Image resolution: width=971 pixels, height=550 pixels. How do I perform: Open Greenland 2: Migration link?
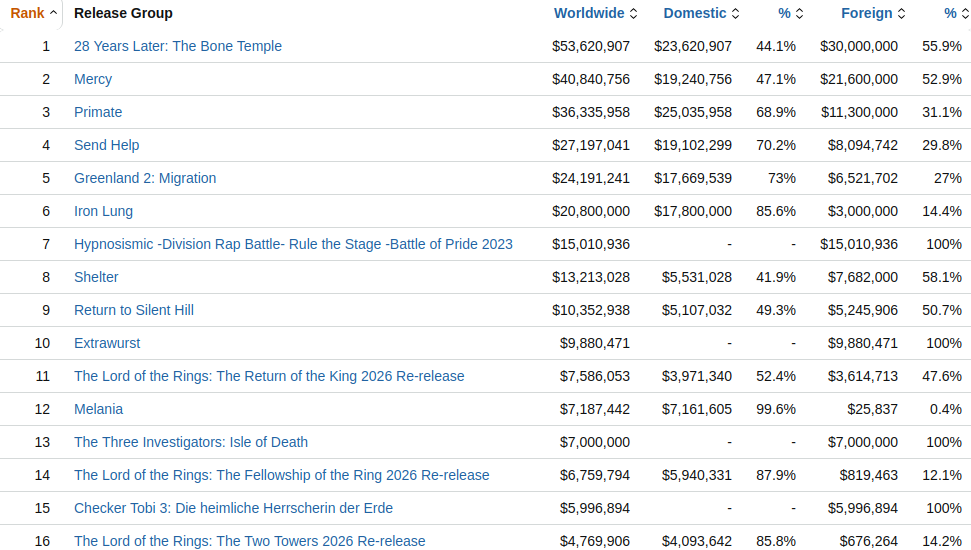click(x=145, y=178)
